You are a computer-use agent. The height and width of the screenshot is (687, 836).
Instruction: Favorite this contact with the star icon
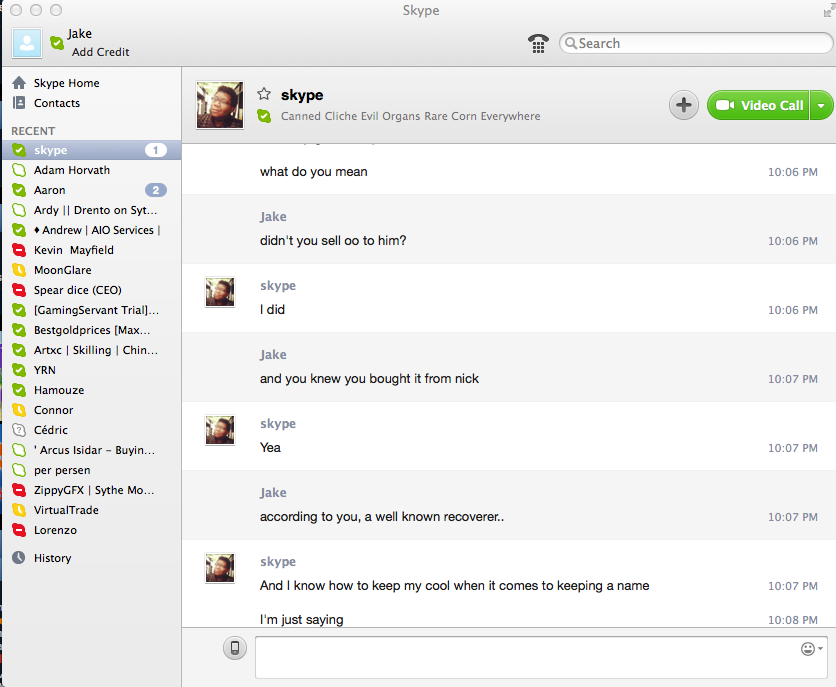(x=264, y=94)
